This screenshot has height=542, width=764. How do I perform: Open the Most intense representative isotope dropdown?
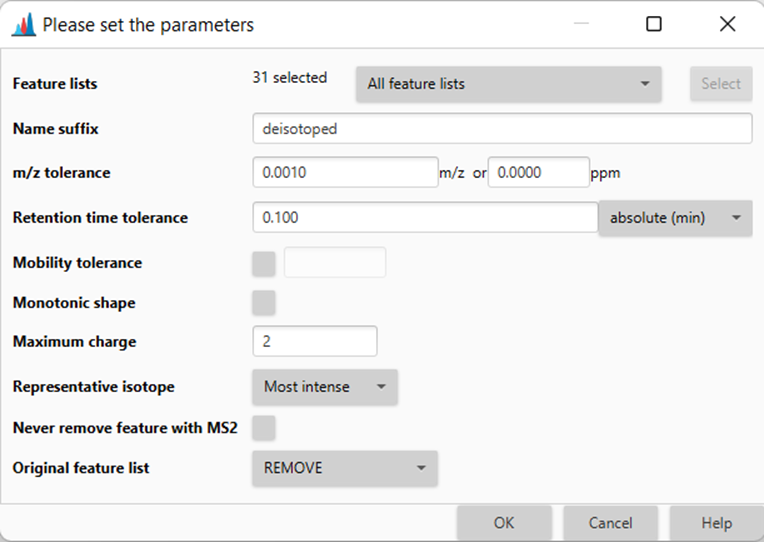pos(325,387)
